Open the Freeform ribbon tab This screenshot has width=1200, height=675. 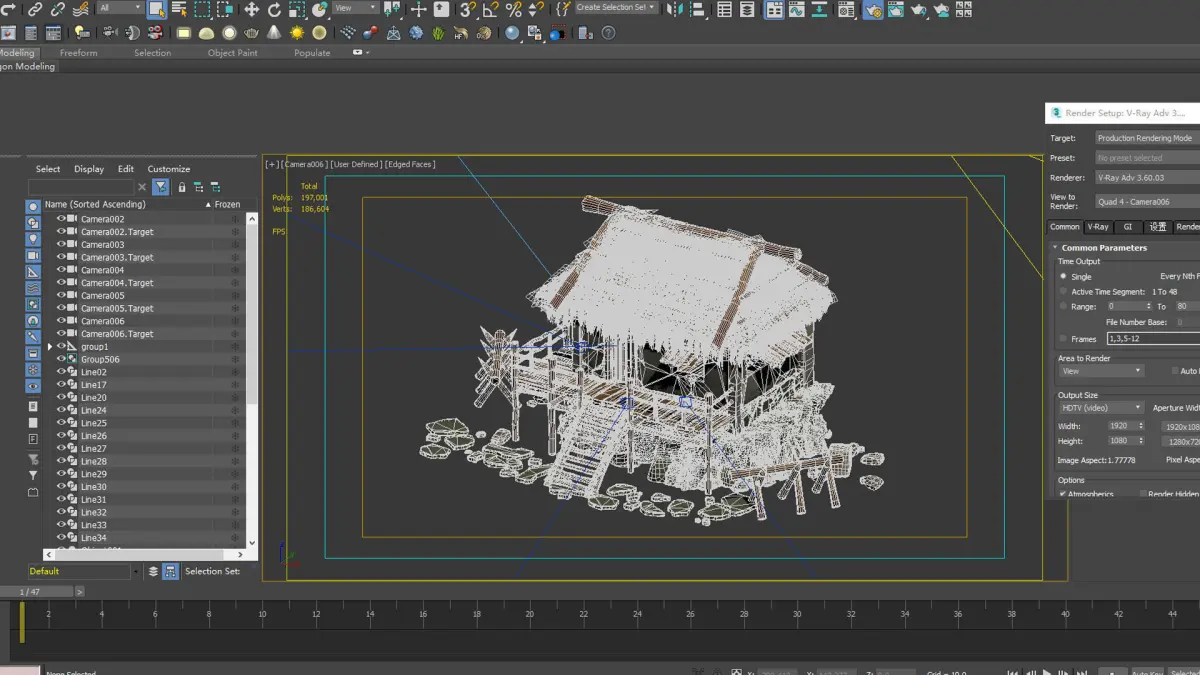click(x=78, y=53)
